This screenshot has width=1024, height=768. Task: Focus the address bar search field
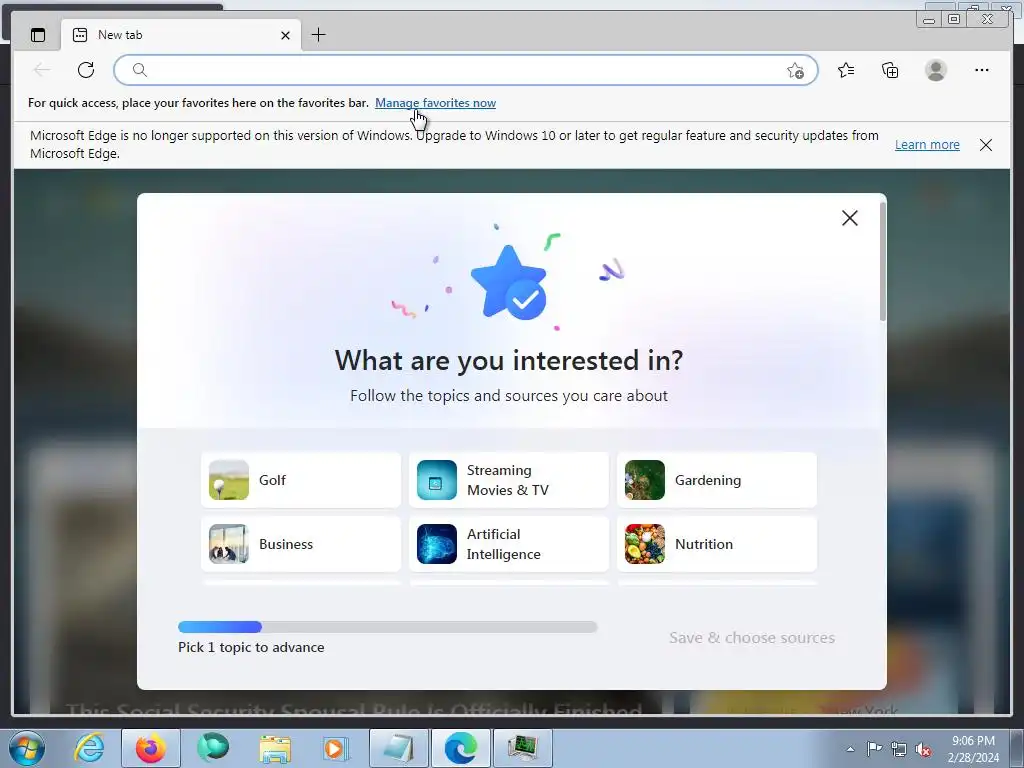[x=466, y=70]
